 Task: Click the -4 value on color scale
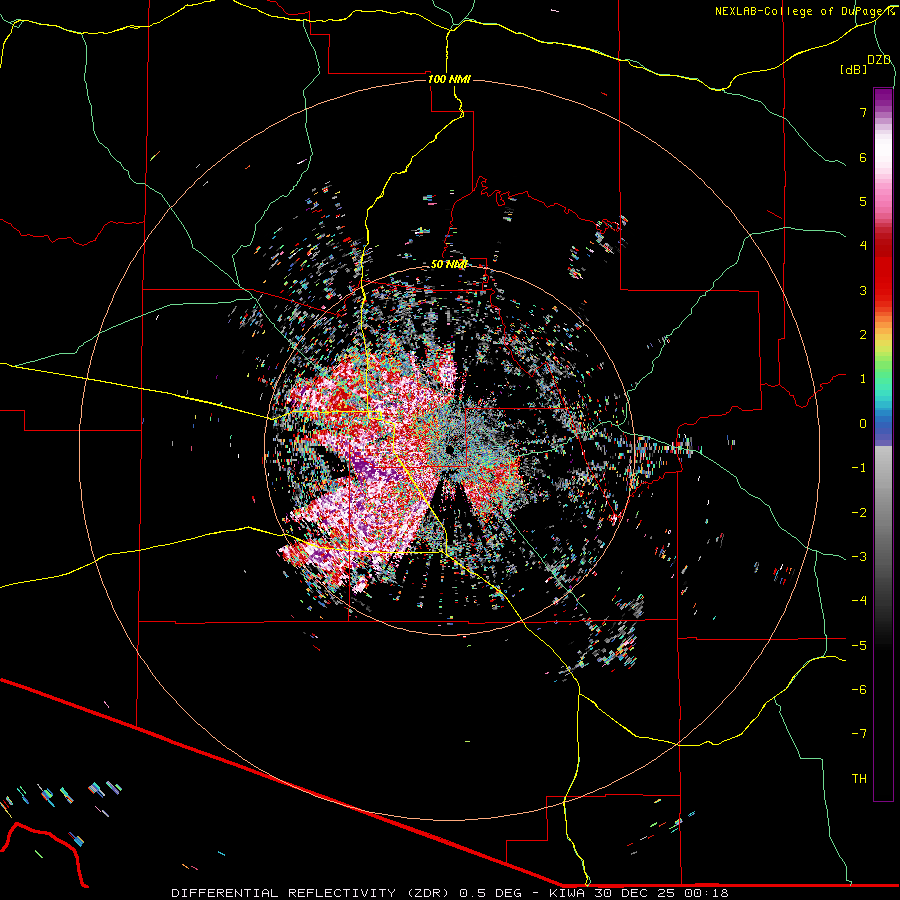(x=859, y=600)
